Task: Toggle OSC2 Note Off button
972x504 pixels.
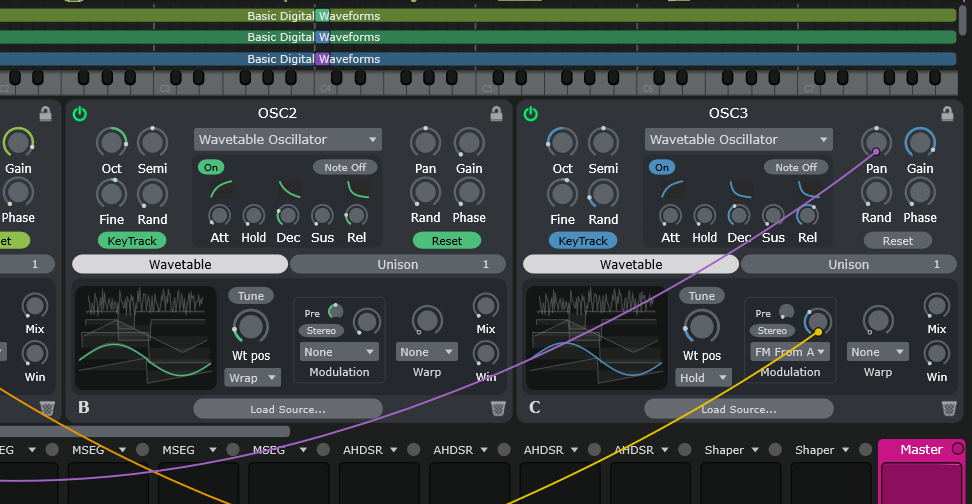Action: click(x=345, y=167)
